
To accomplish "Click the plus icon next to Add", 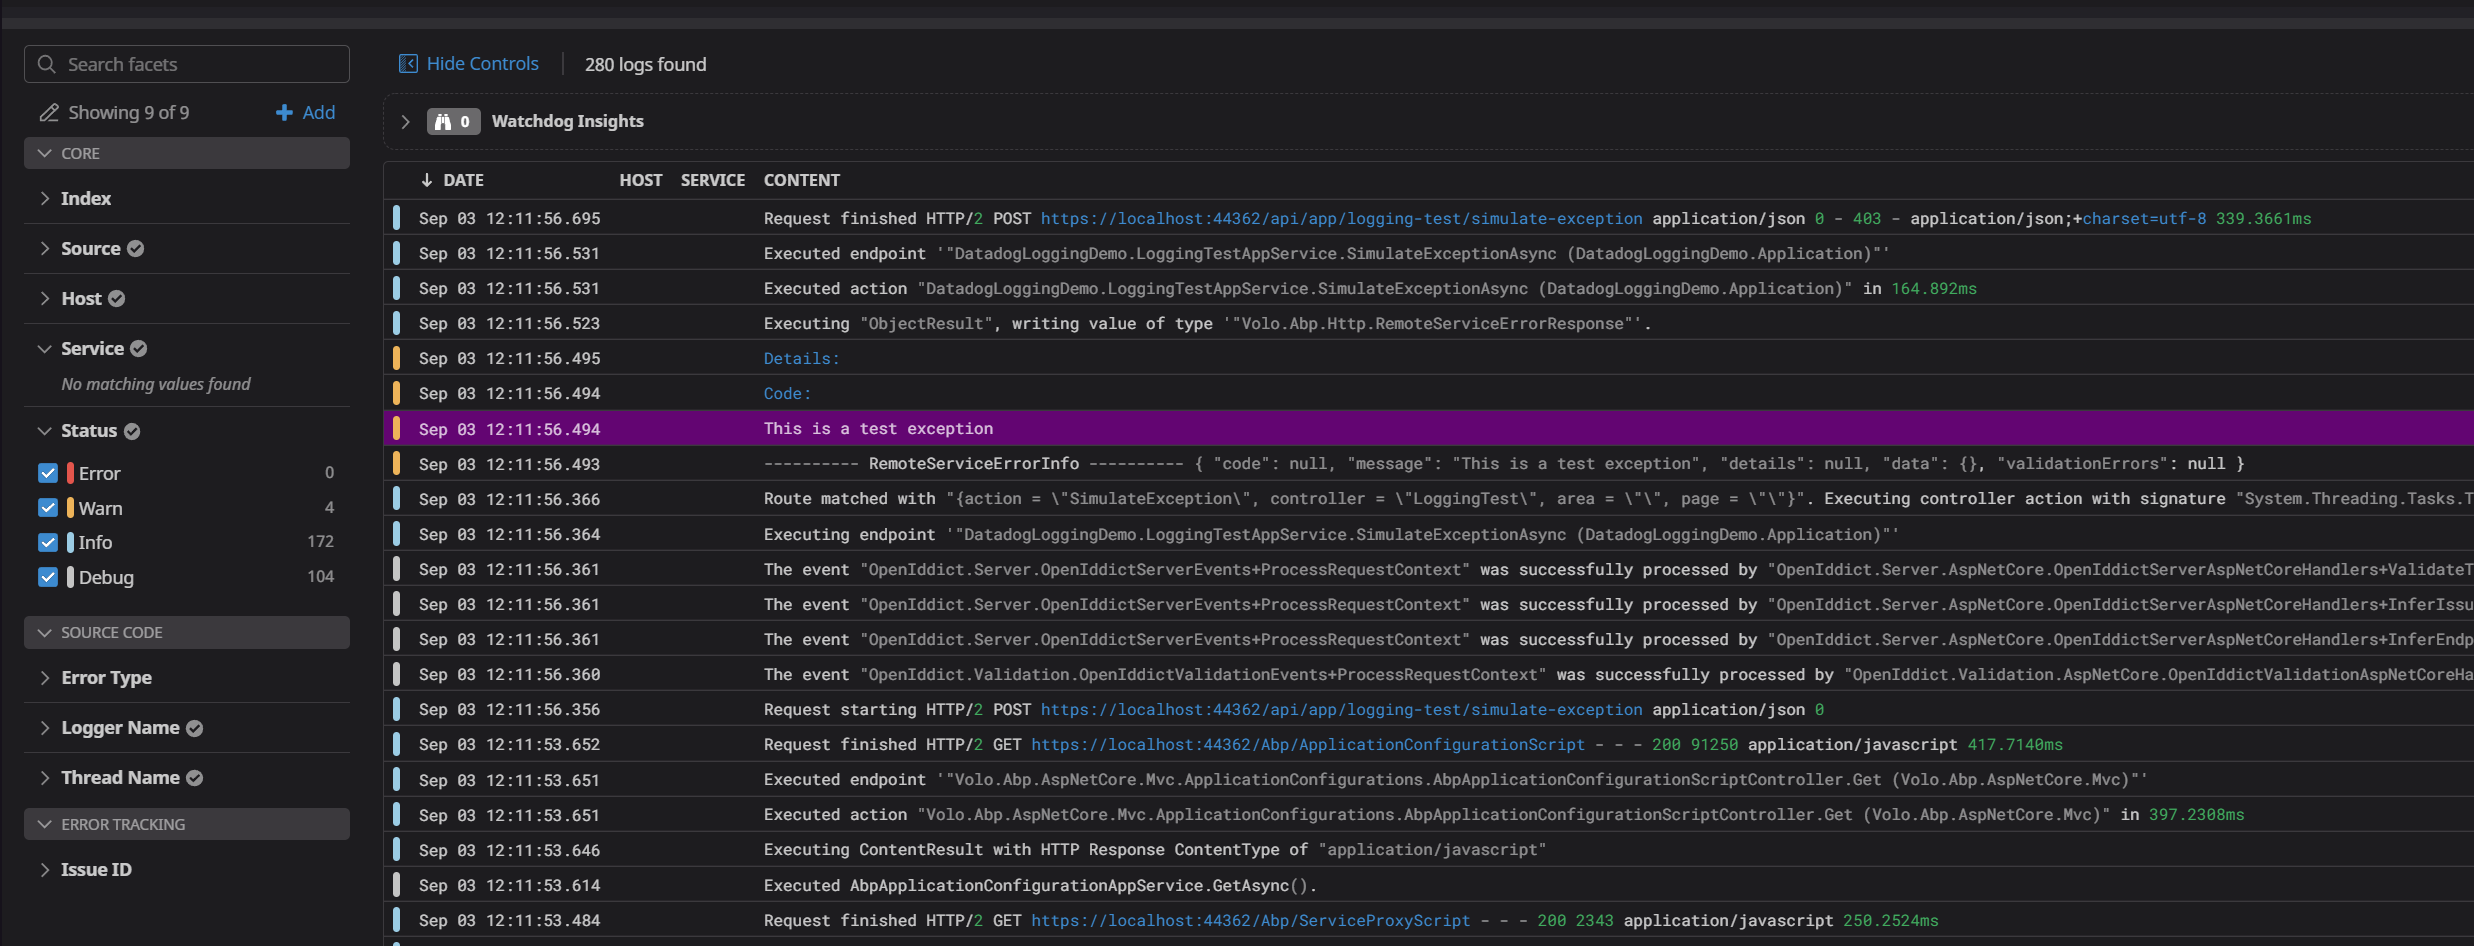I will coord(284,113).
